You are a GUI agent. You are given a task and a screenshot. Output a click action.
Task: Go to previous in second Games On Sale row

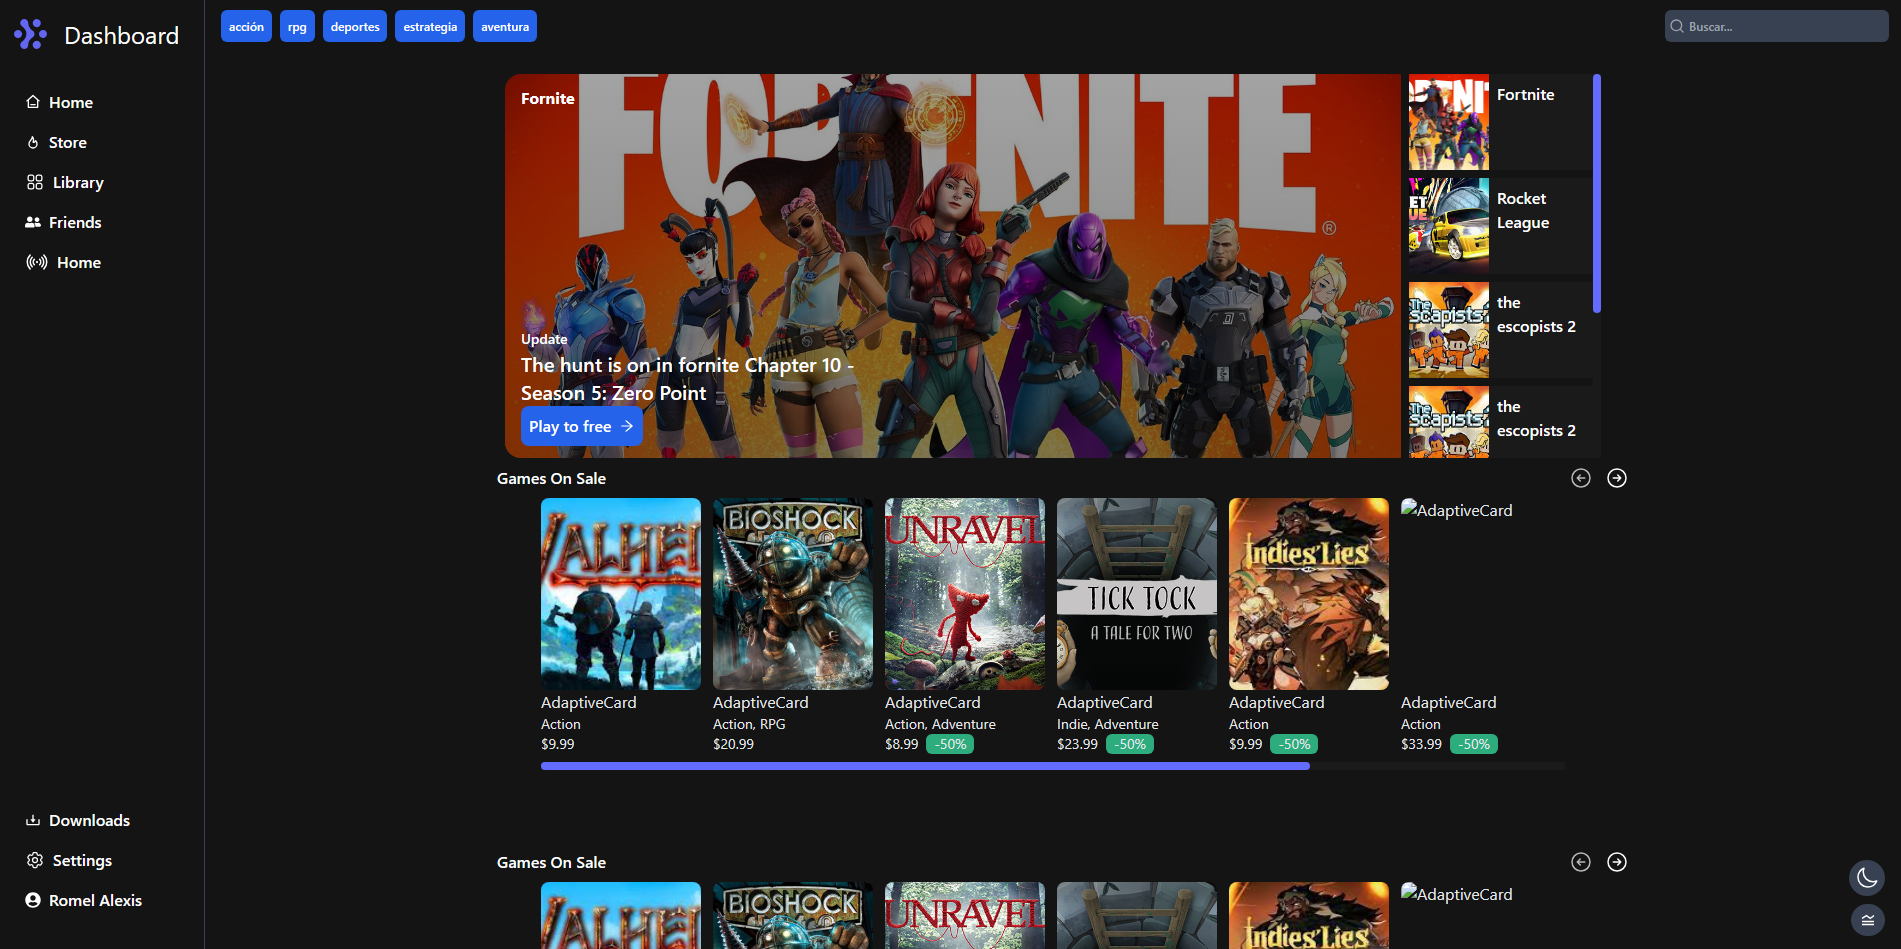coord(1581,862)
